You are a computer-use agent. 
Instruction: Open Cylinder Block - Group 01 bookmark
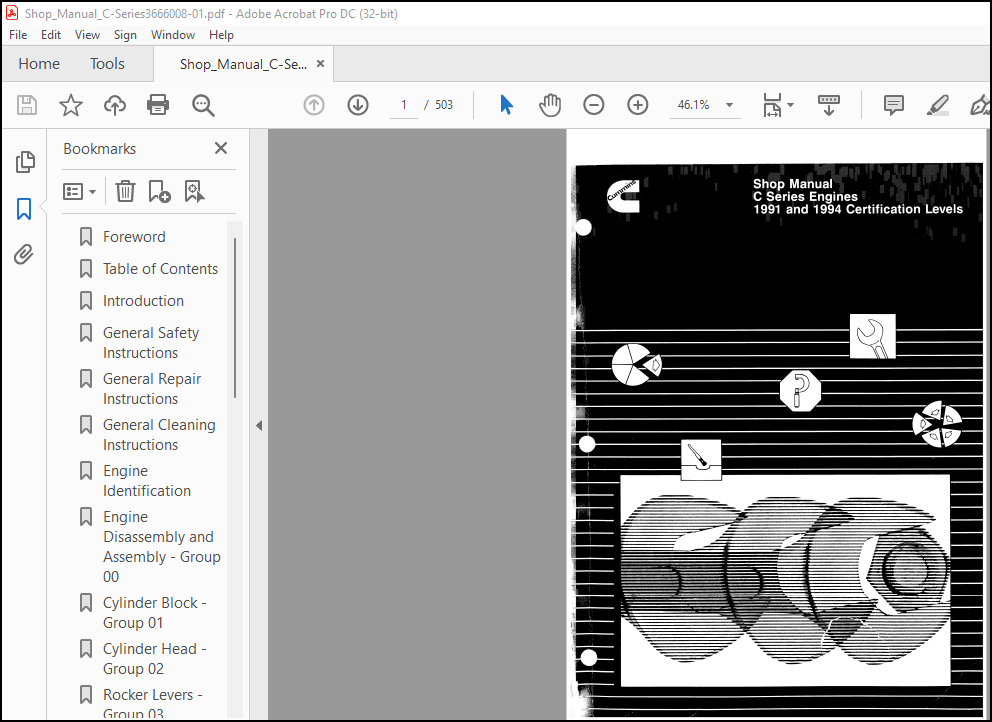click(154, 613)
